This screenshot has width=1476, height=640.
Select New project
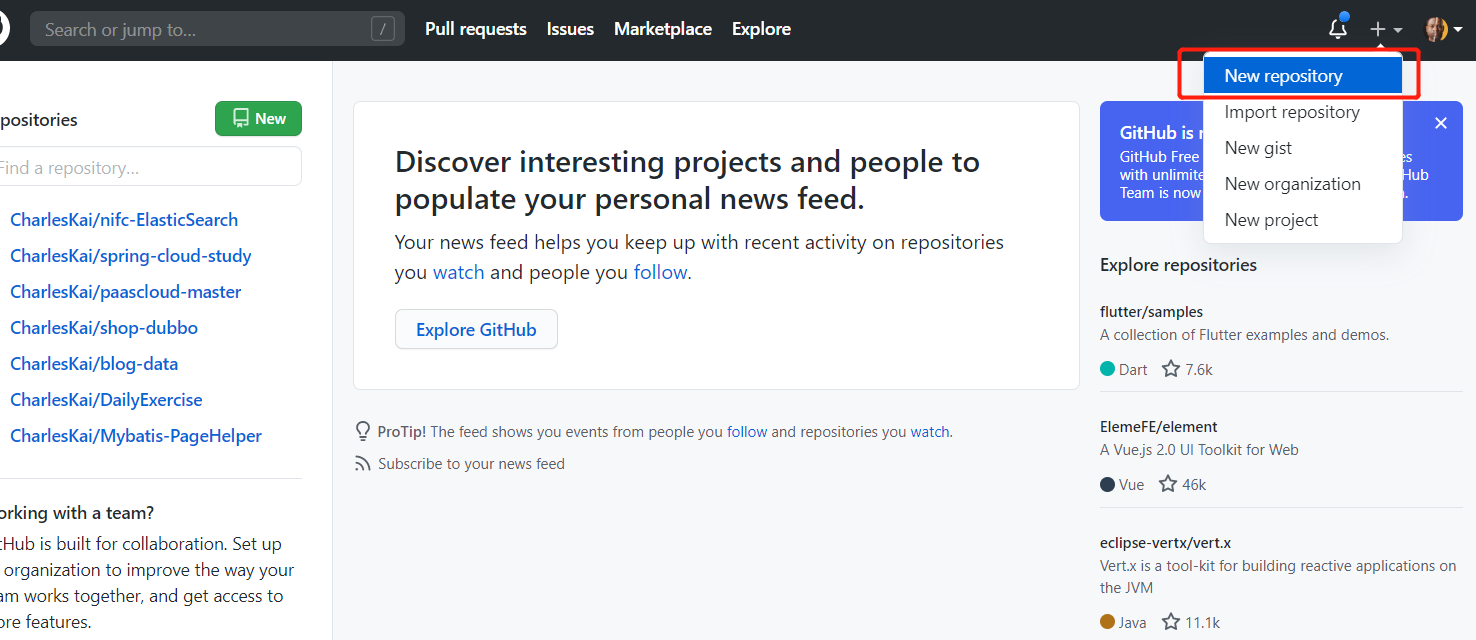(x=1303, y=220)
